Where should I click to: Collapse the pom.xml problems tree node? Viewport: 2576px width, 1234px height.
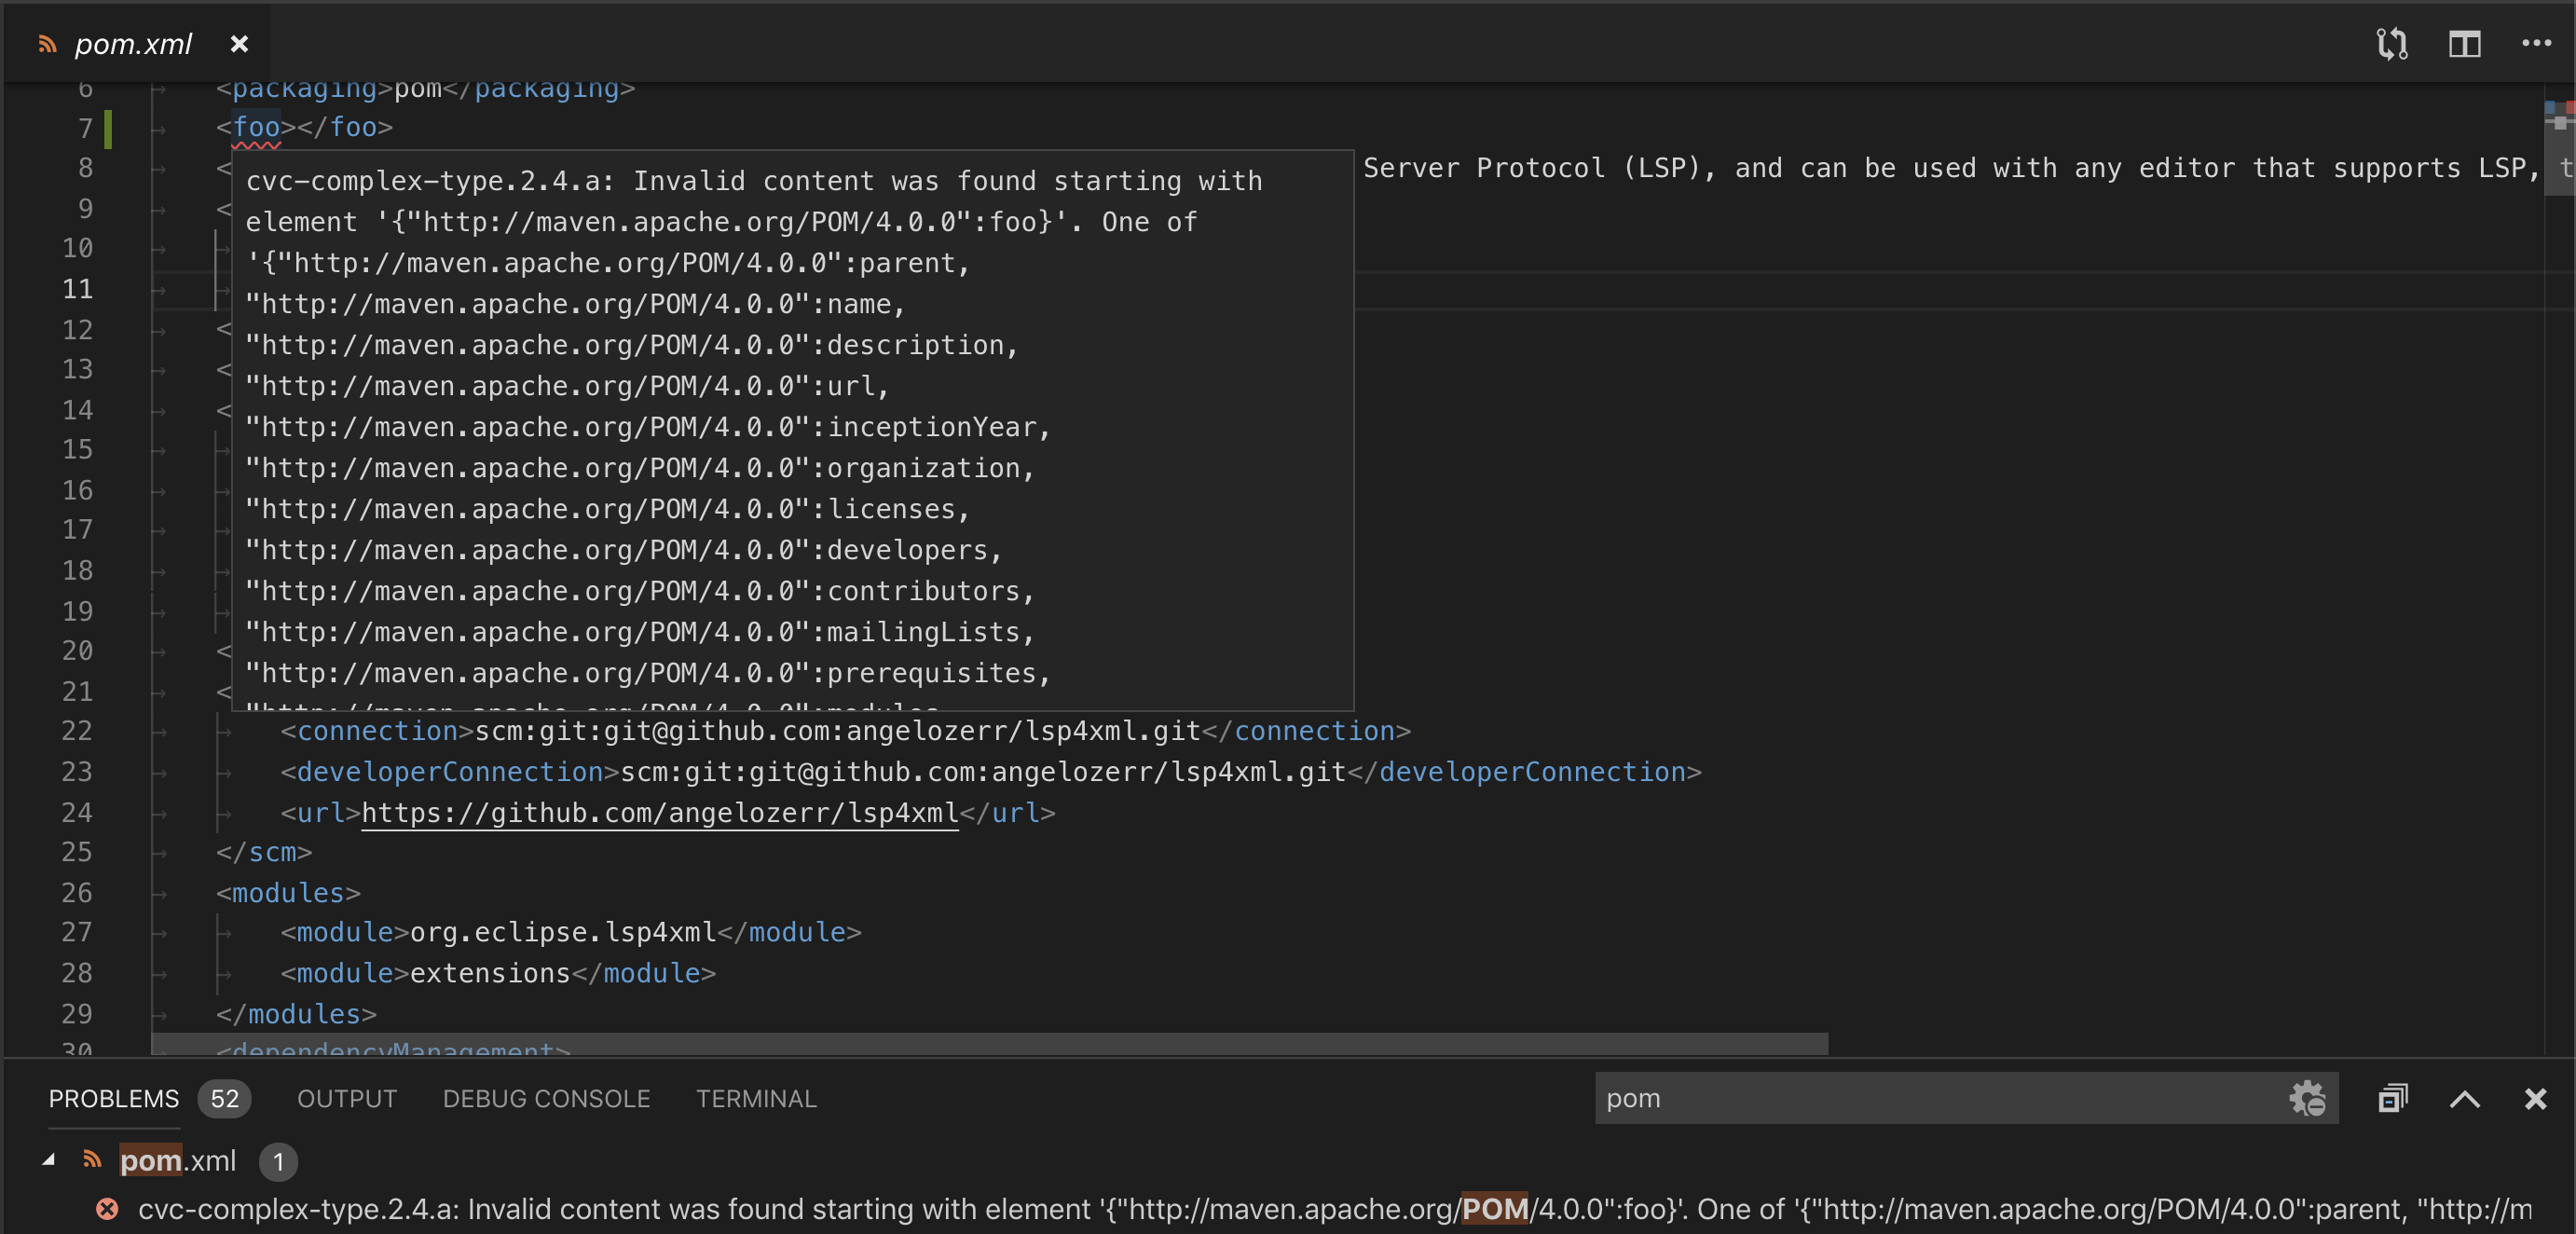(48, 1160)
